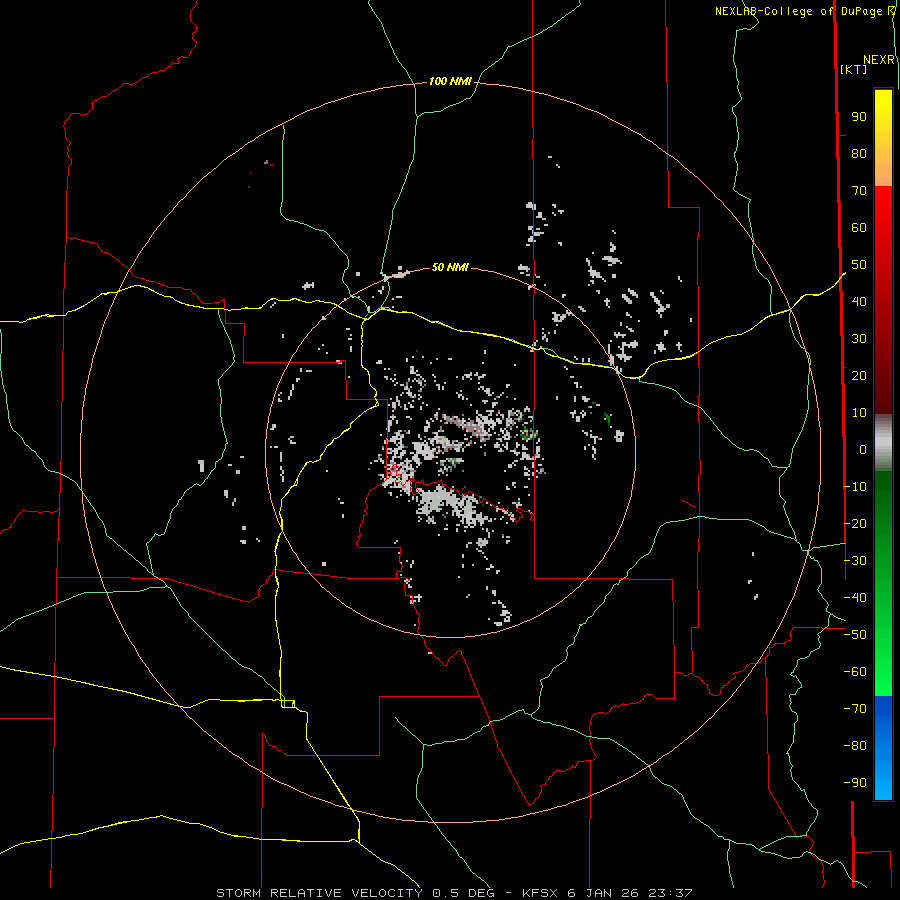900x900 pixels.
Task: Click the 50 NMI range ring label
Action: (x=450, y=267)
